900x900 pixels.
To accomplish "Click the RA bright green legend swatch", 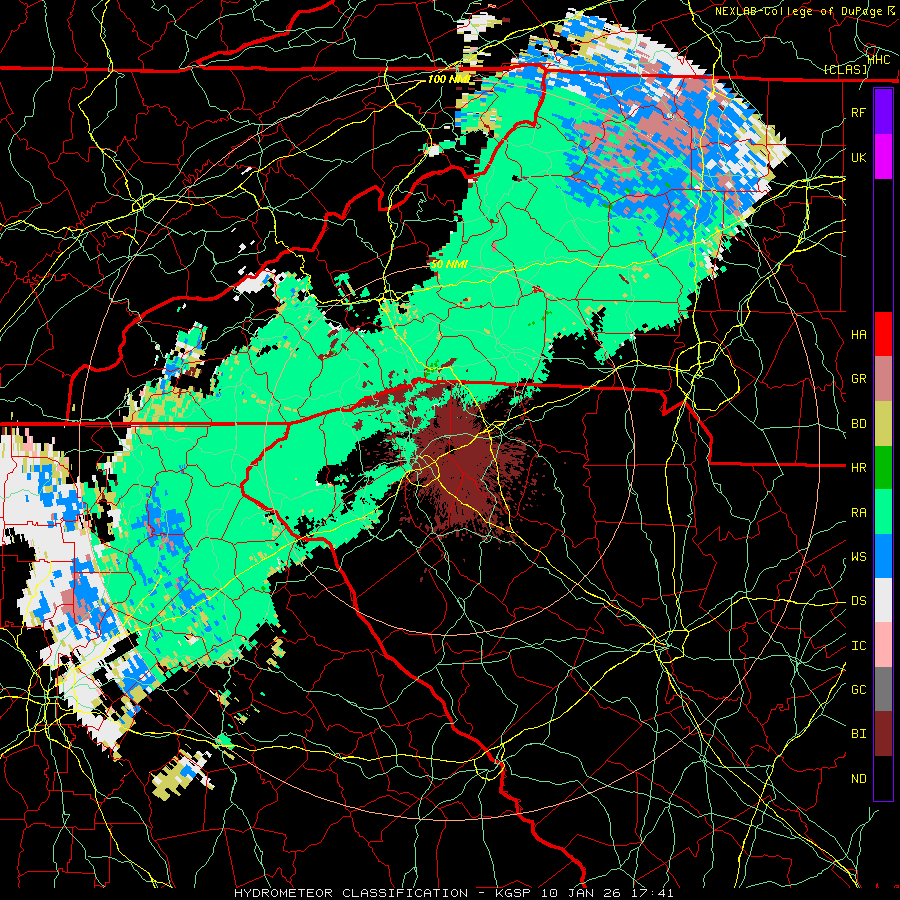I will tap(883, 512).
